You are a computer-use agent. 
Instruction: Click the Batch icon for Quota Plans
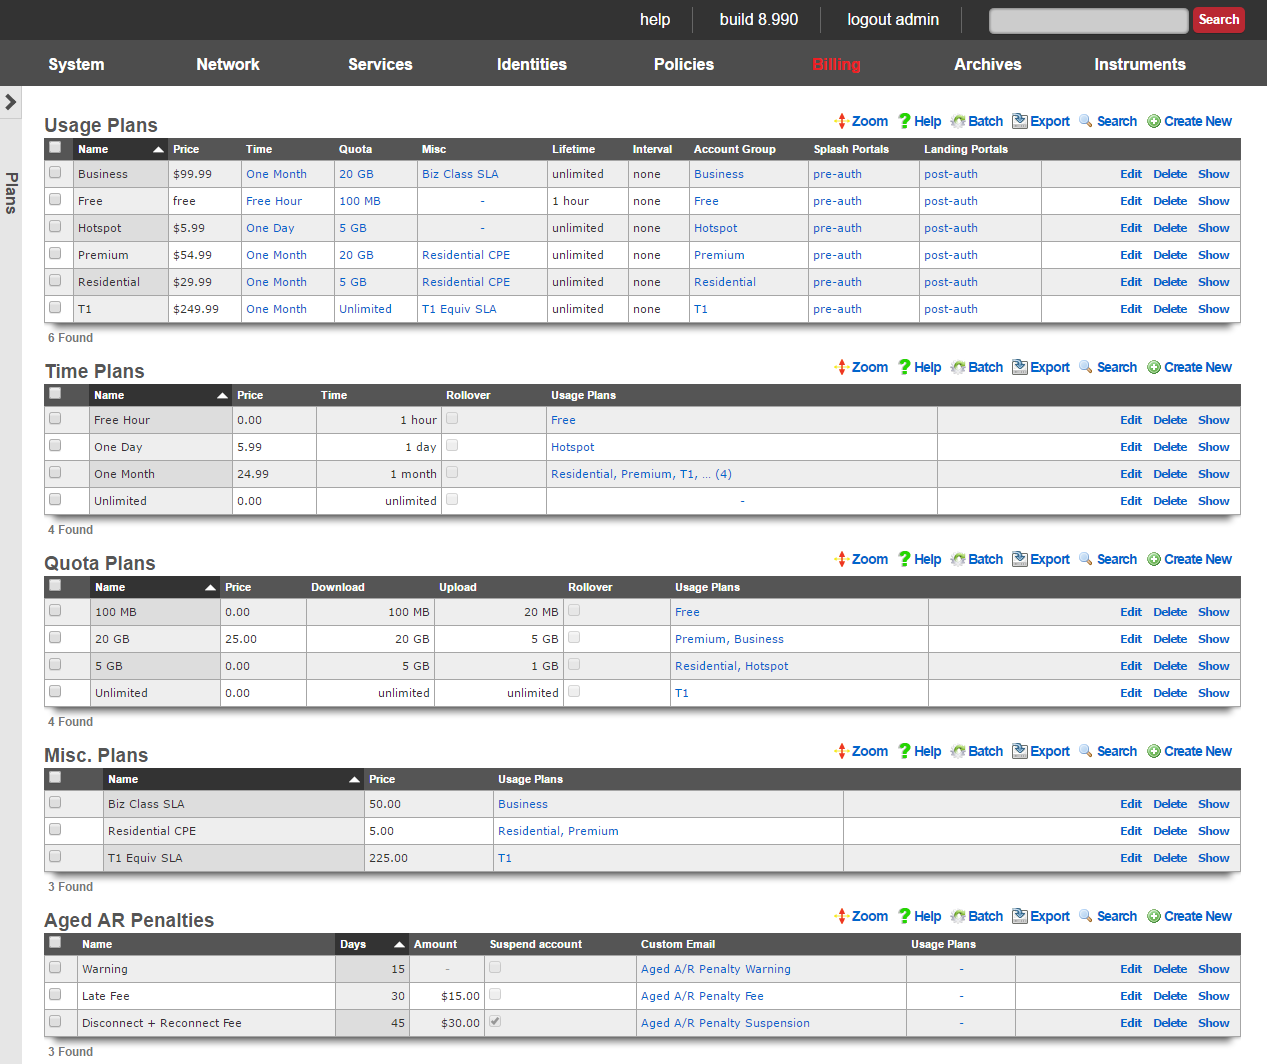[958, 559]
